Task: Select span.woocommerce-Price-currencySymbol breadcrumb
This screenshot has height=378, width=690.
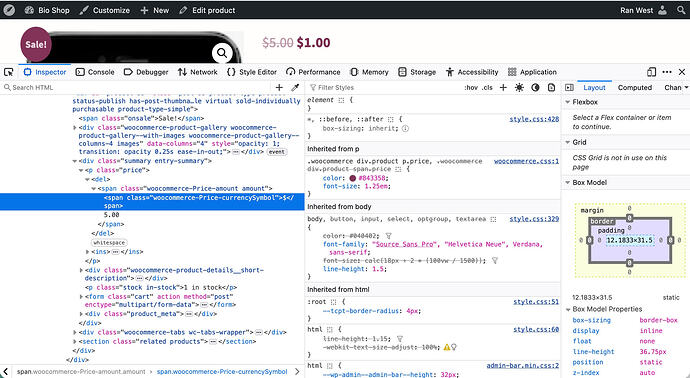Action: tap(222, 371)
